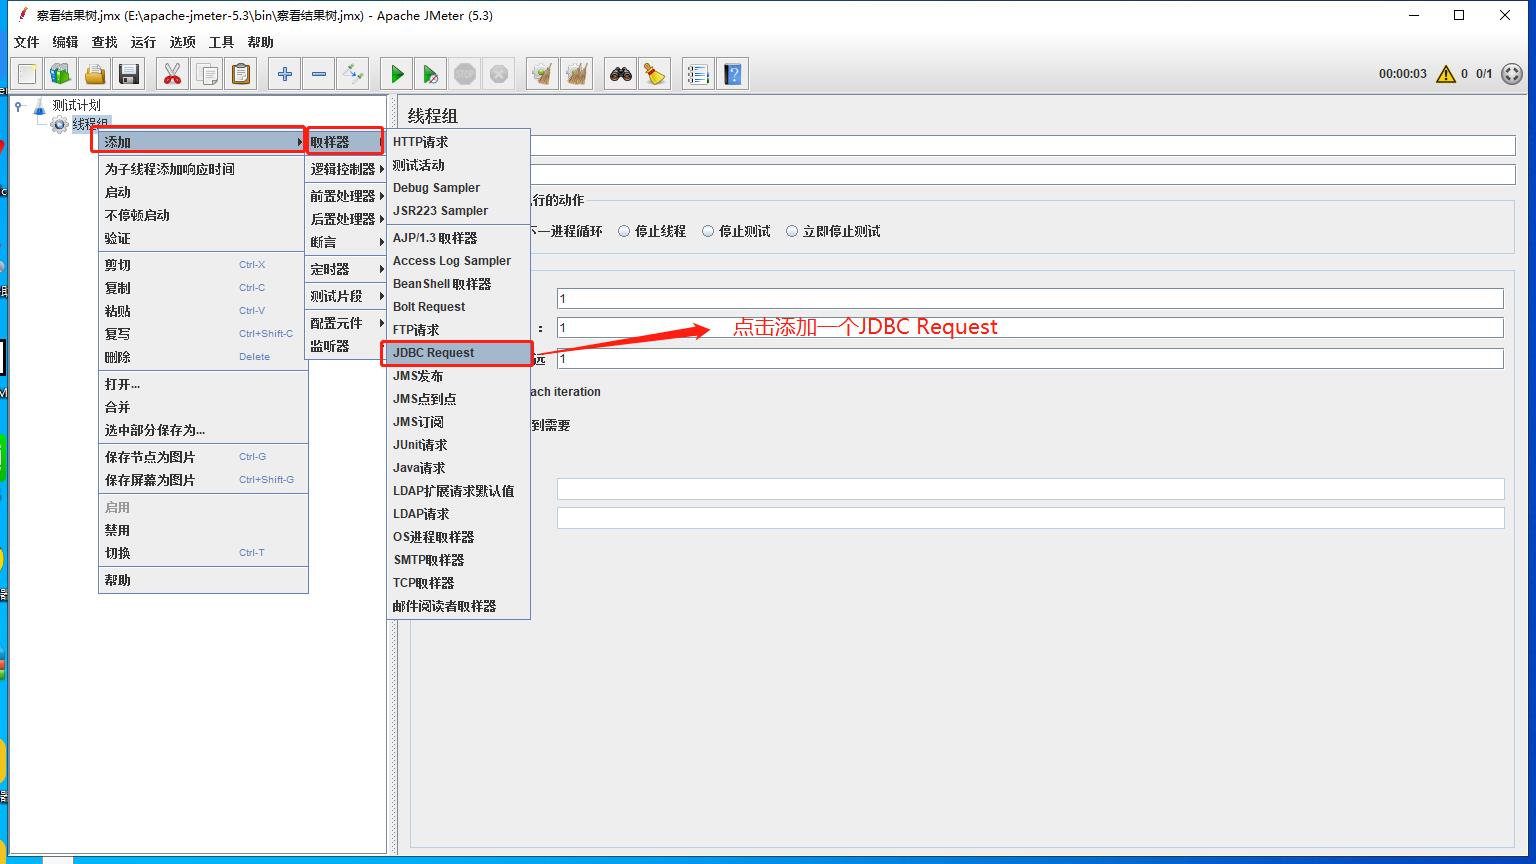Choose 选中部分保存为... in the context menu
This screenshot has width=1536, height=864.
203,430
